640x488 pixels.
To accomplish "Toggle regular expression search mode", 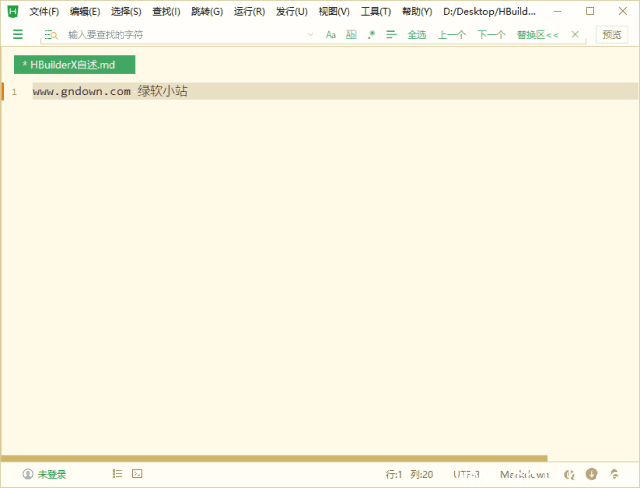I will point(371,34).
